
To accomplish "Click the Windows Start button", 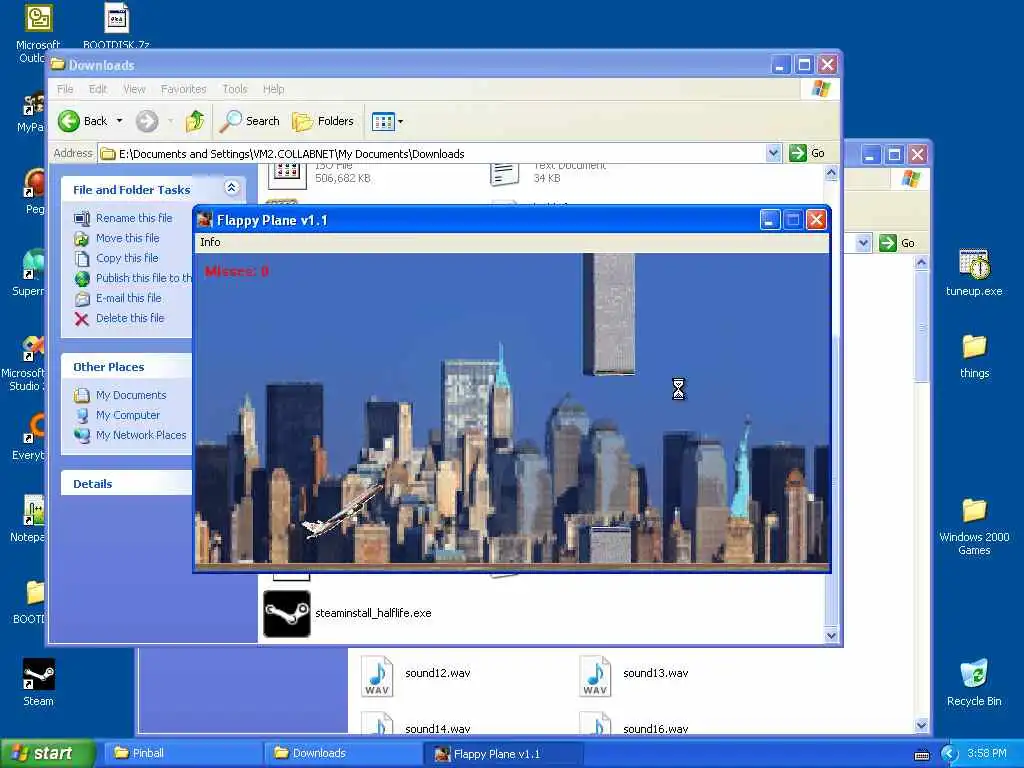I will [x=47, y=753].
